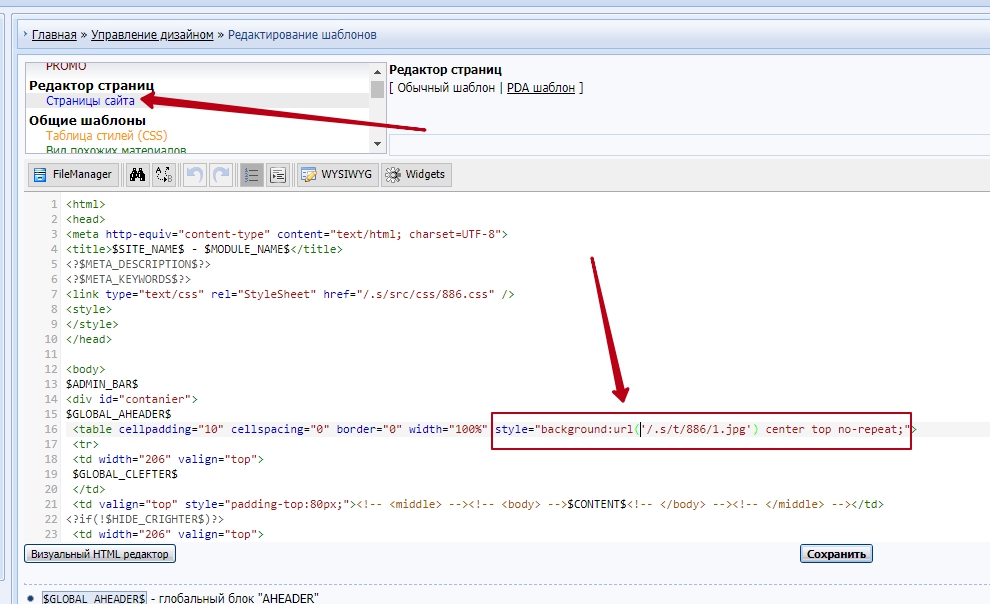Open the FileManager tool
Image resolution: width=990 pixels, height=604 pixels.
(x=72, y=175)
